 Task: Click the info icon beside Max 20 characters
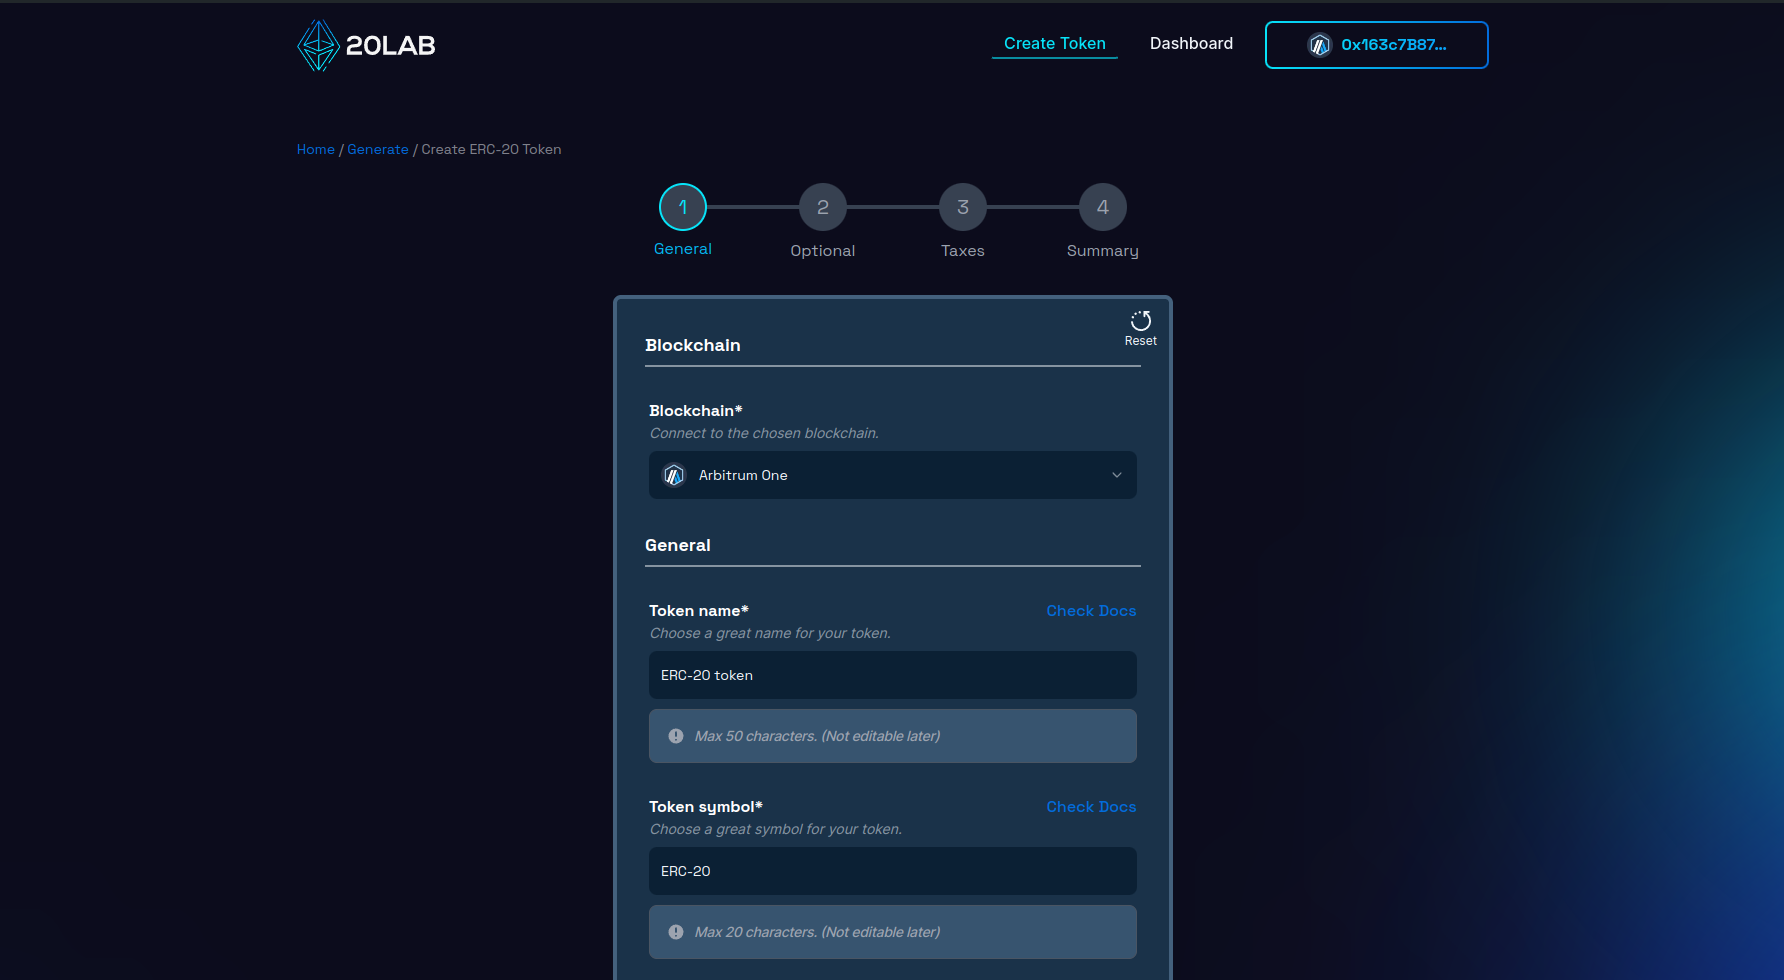point(676,932)
